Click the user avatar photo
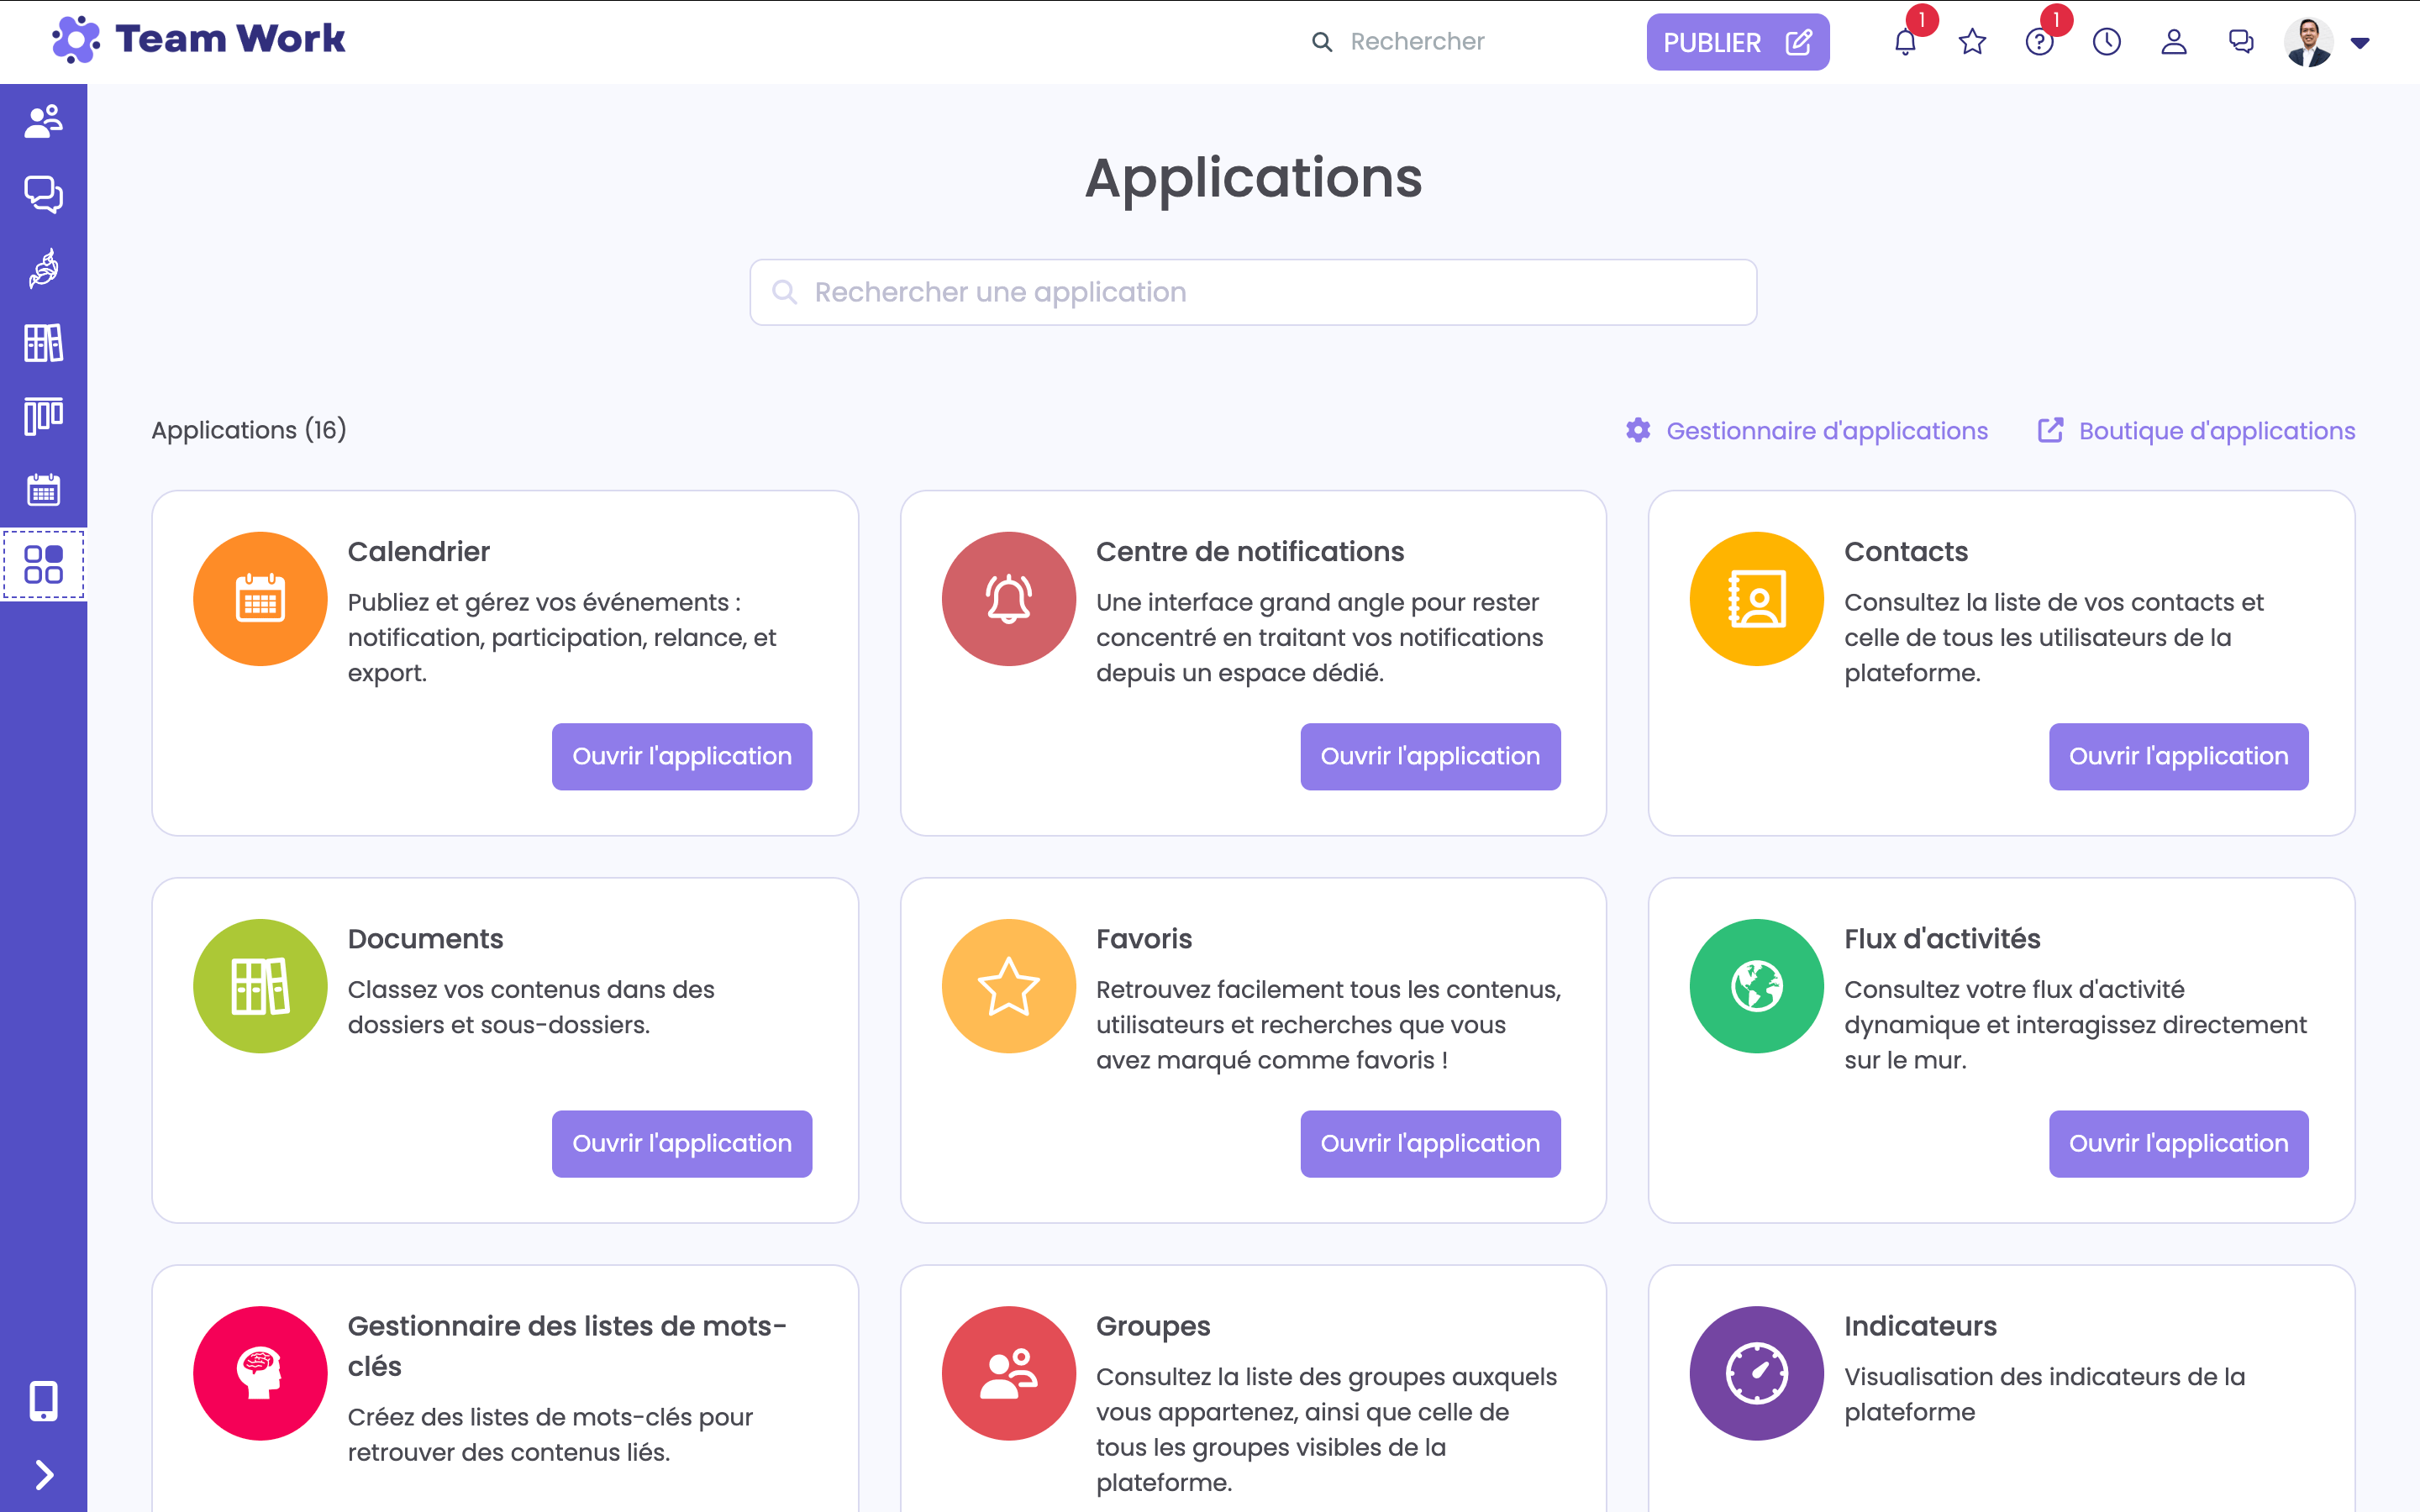 tap(2308, 42)
